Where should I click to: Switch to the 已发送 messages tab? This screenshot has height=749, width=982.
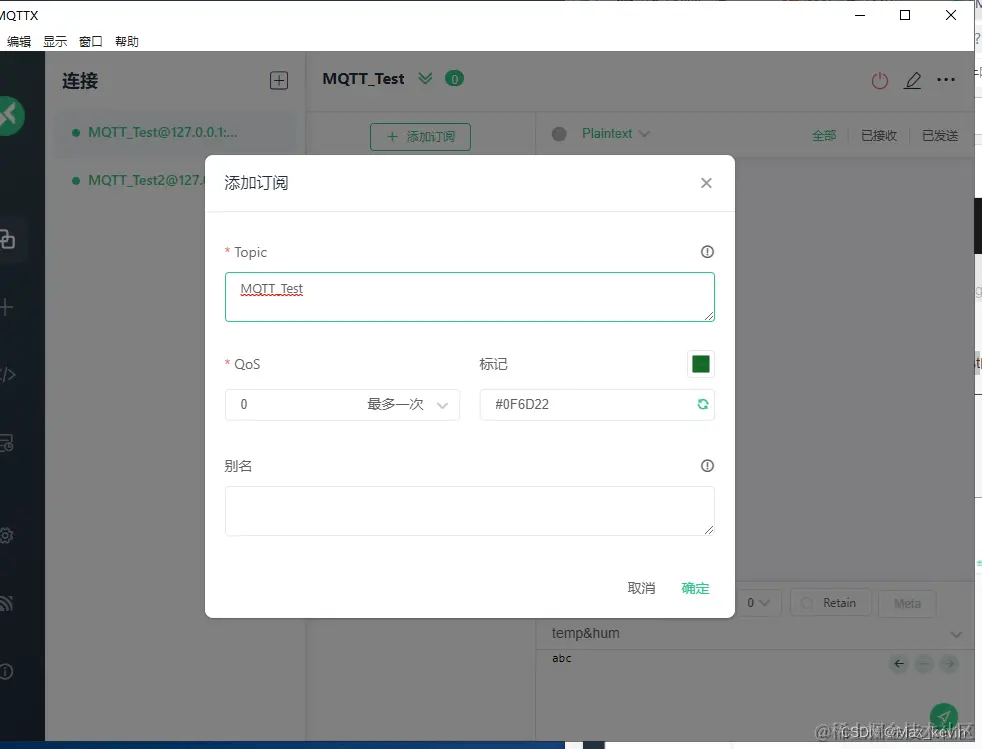[x=940, y=135]
